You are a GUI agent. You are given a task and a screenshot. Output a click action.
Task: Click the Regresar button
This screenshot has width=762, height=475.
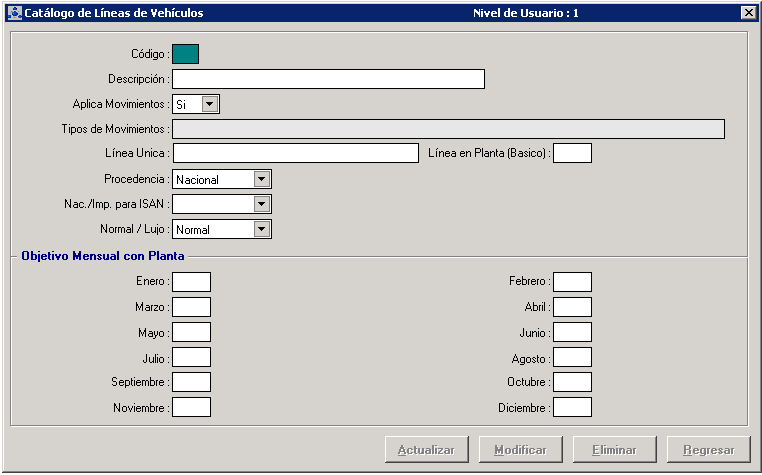point(708,450)
